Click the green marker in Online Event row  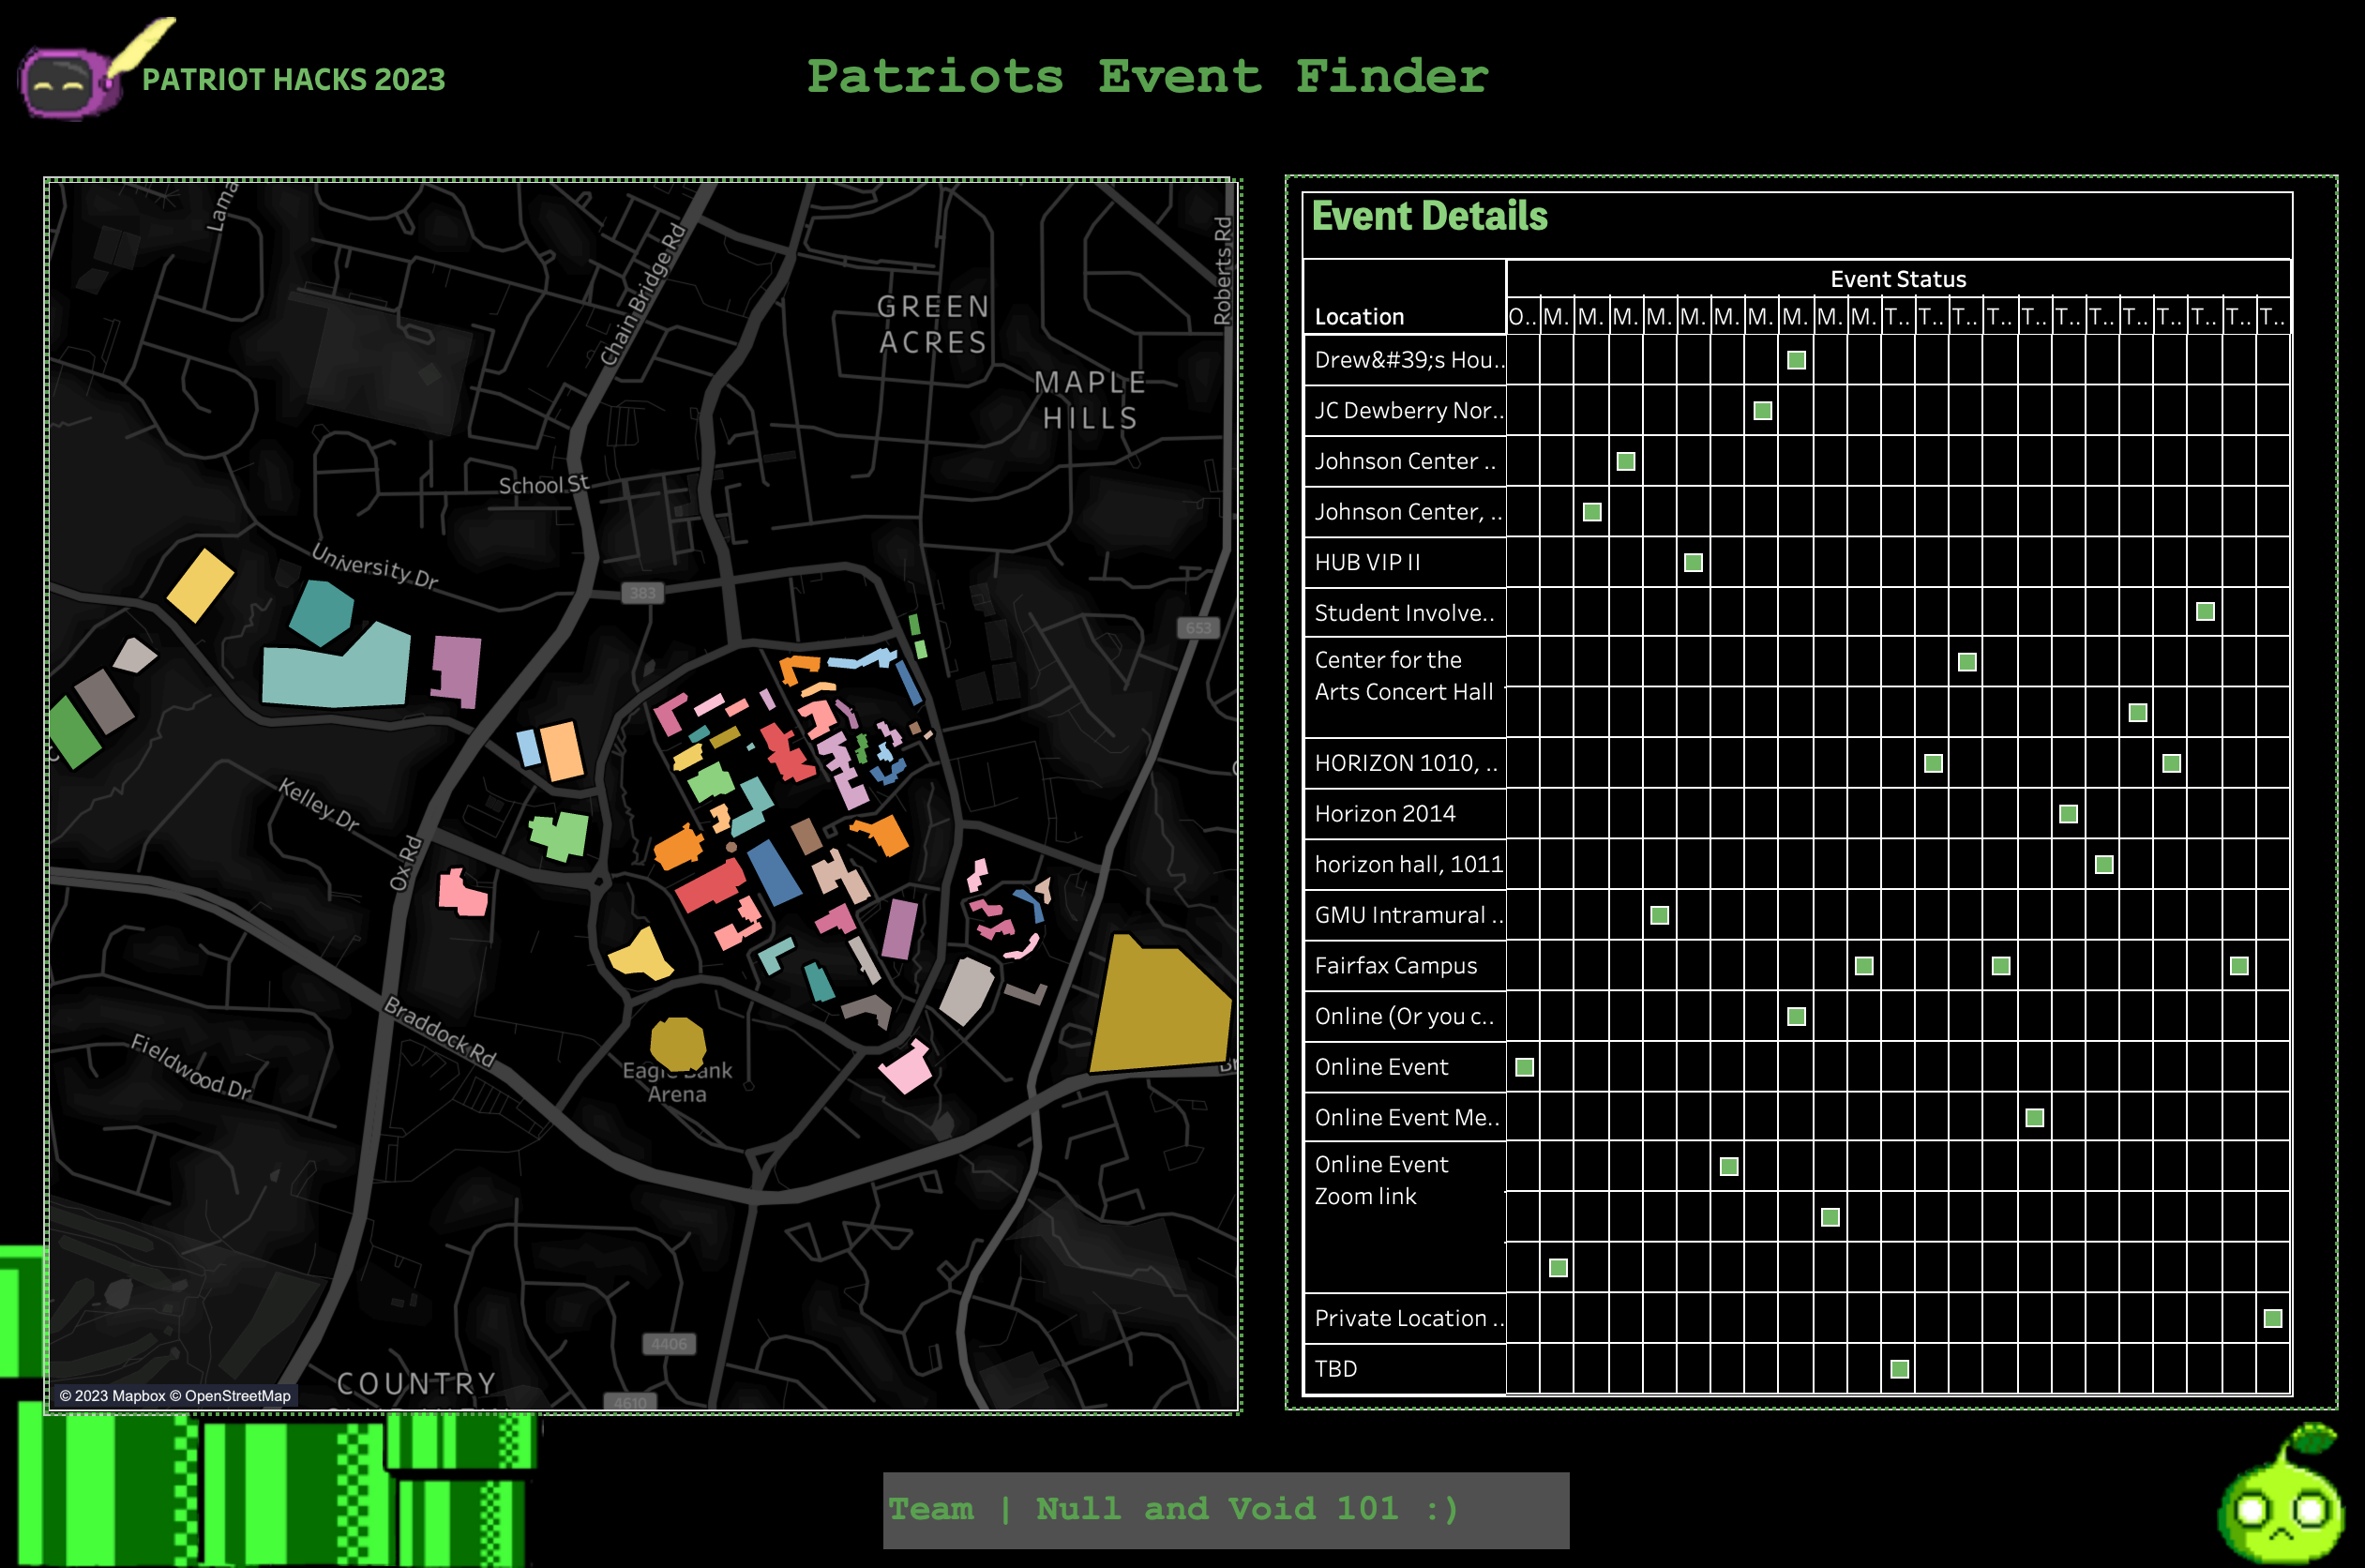(1524, 1067)
